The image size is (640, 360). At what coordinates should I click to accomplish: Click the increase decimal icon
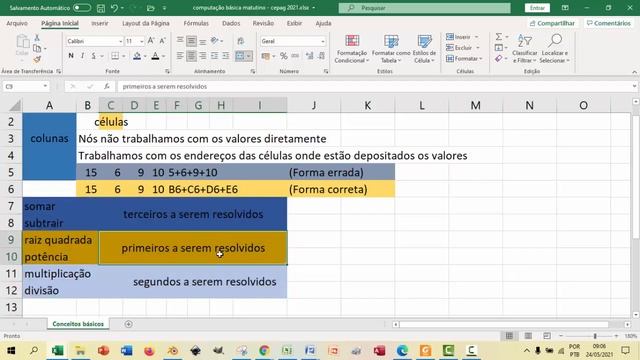309,56
